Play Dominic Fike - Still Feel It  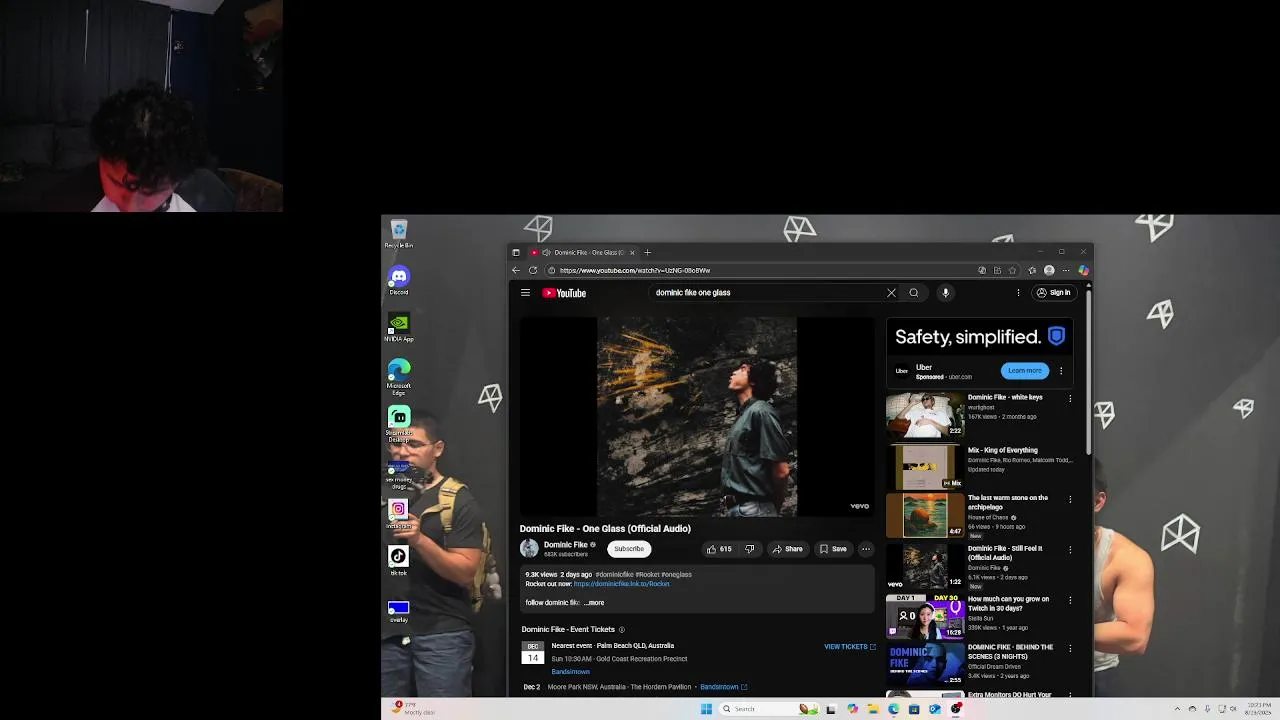click(925, 567)
